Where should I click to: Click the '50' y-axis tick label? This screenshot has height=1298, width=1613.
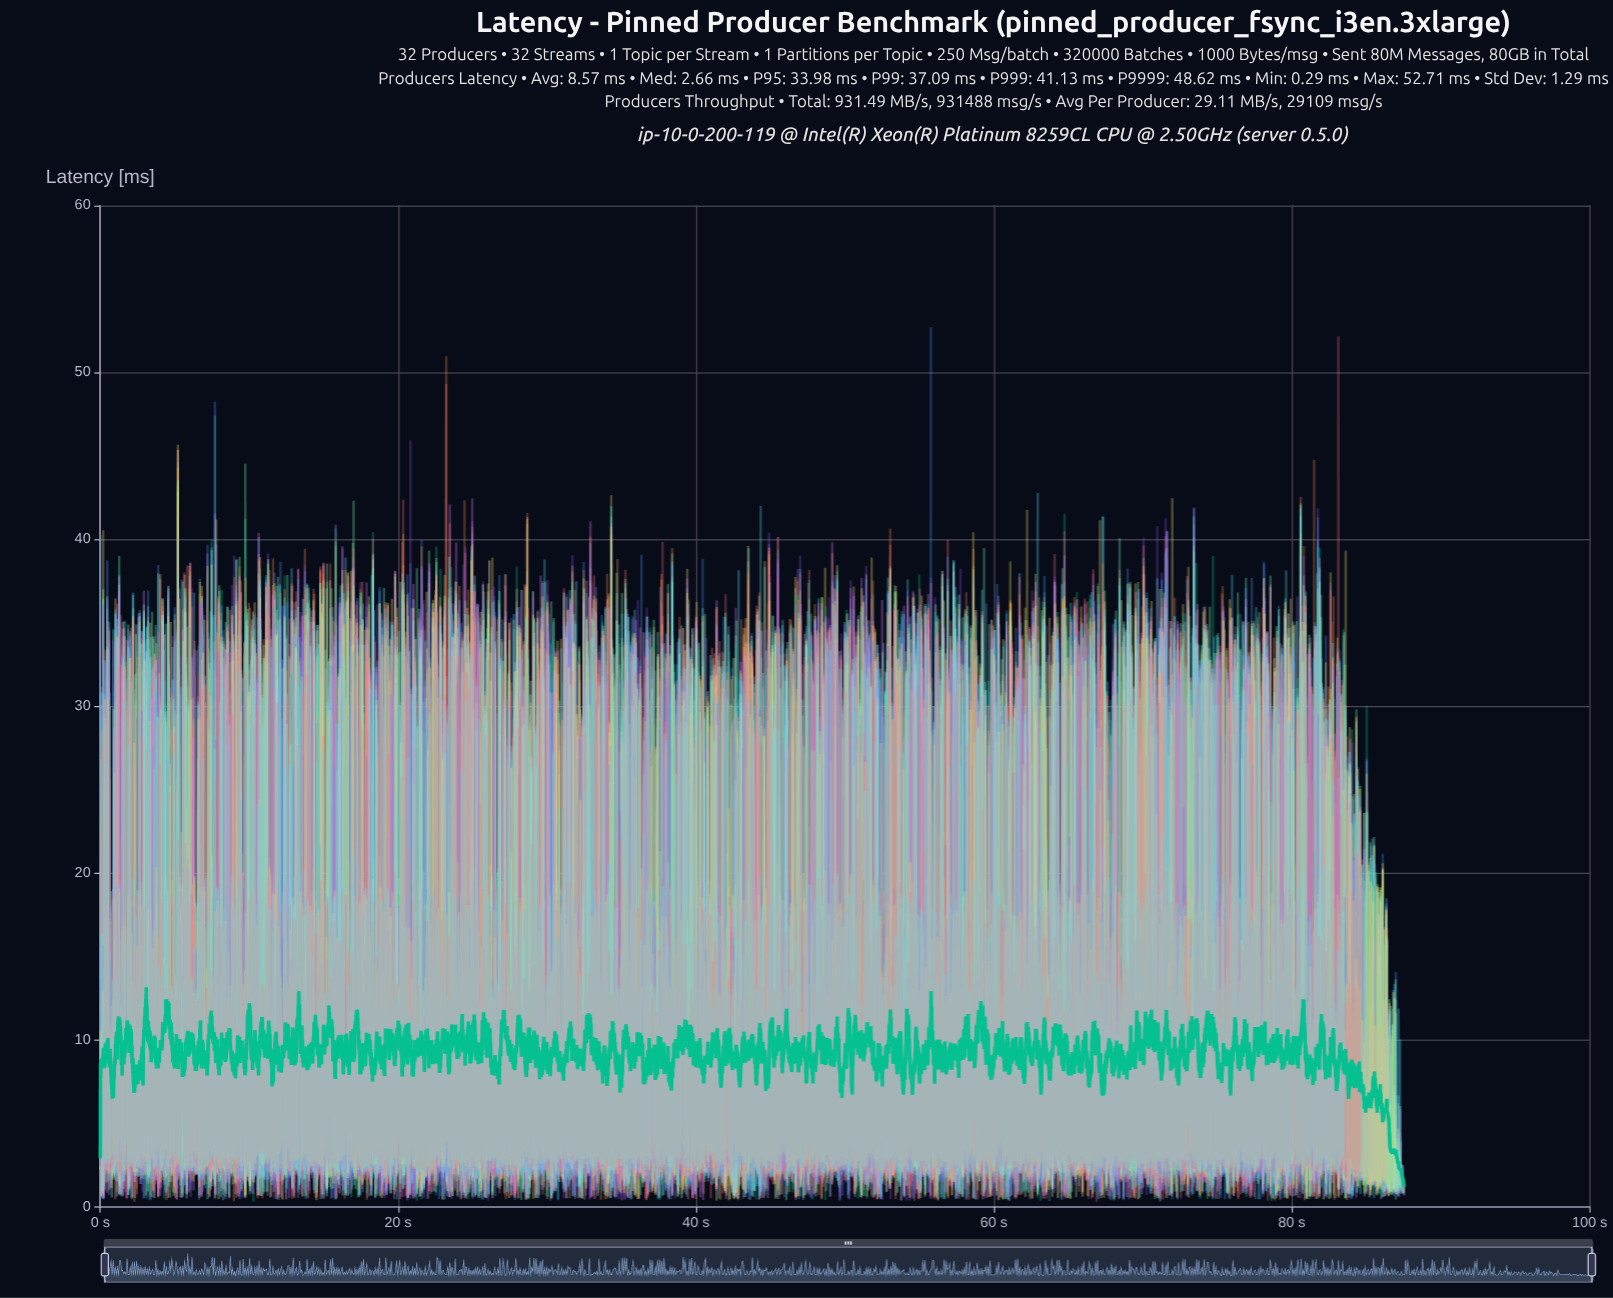coord(82,372)
